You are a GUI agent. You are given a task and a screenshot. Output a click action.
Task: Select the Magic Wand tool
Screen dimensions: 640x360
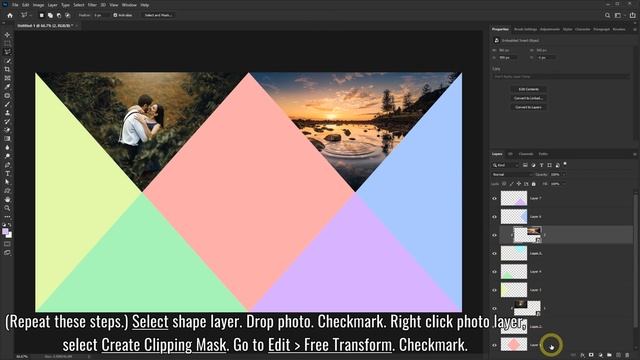[x=7, y=61]
